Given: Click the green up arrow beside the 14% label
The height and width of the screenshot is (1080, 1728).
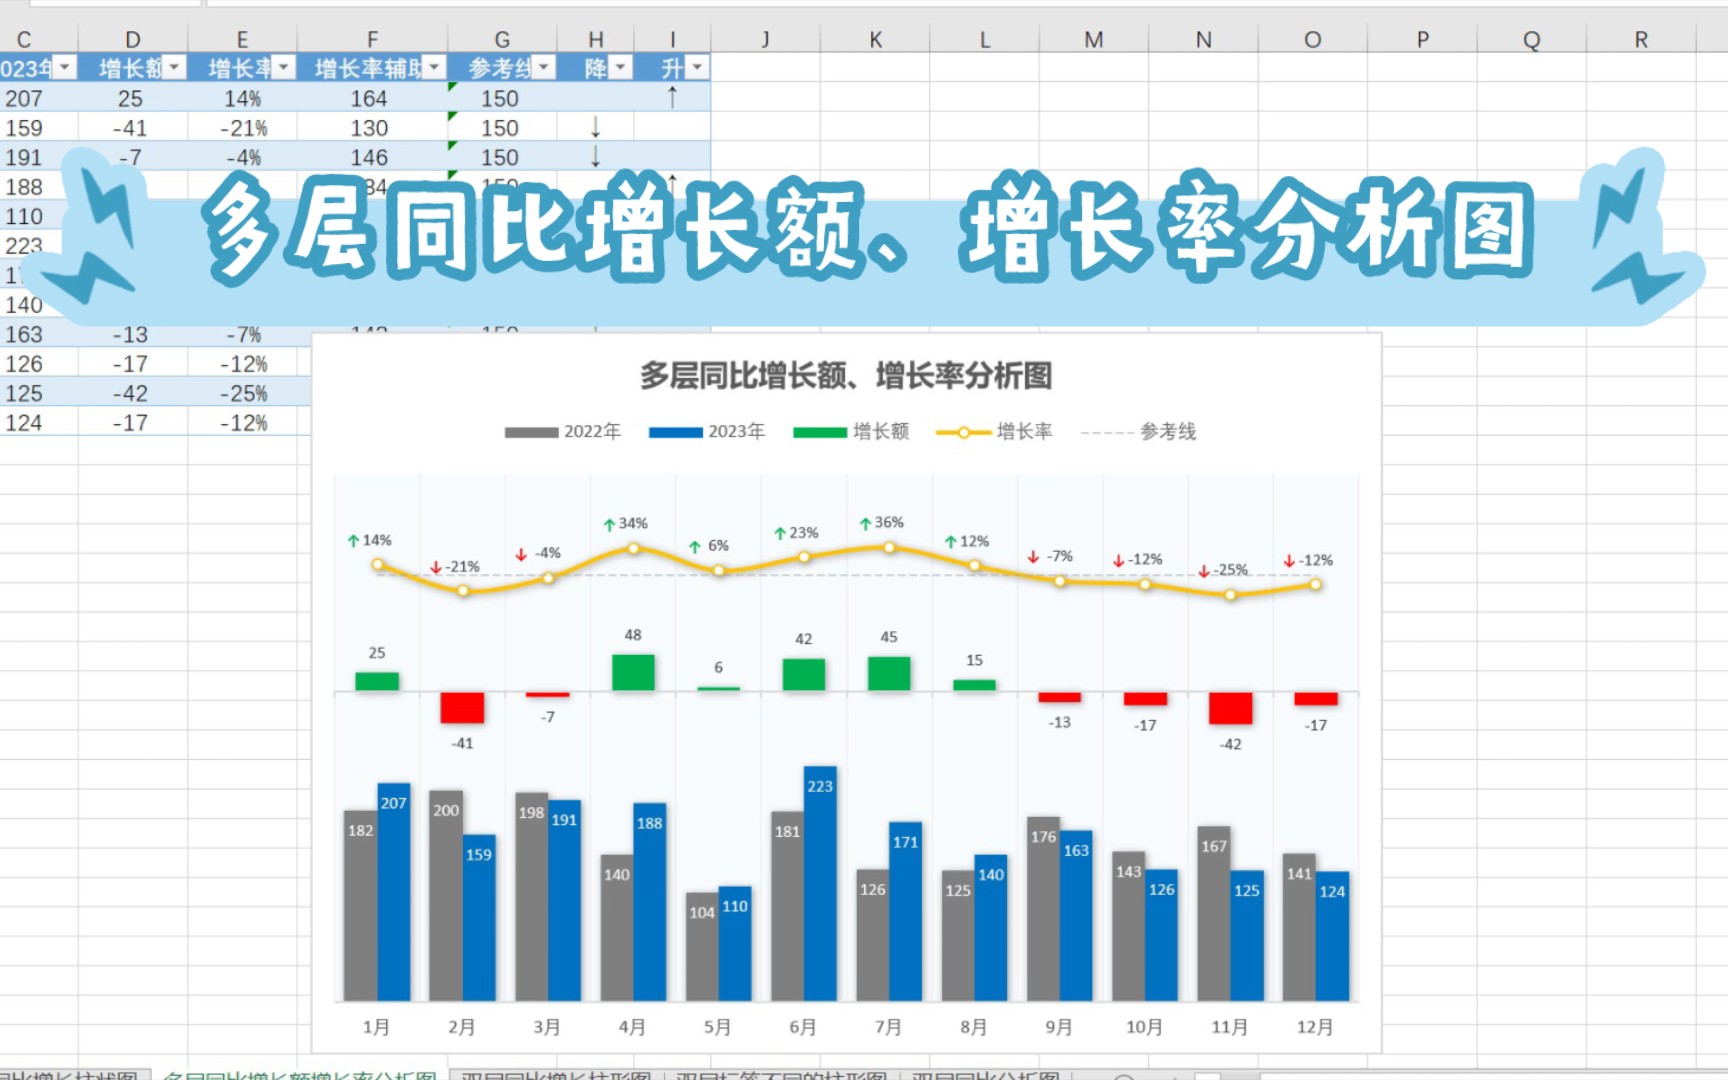Looking at the screenshot, I should click(352, 541).
